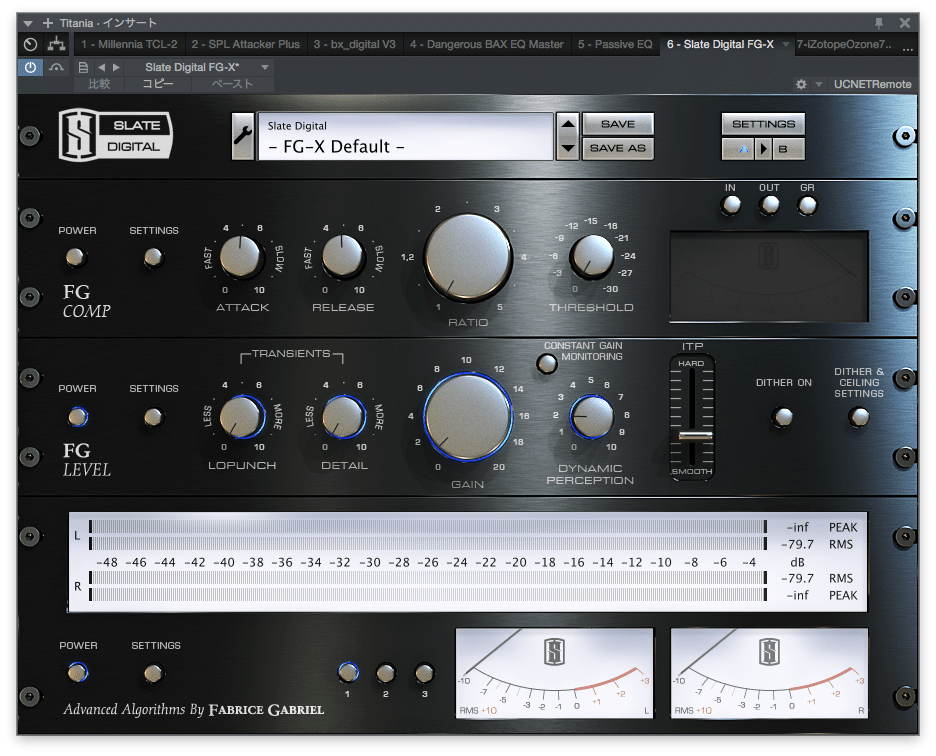Select meter mode 2 button
This screenshot has width=936, height=756.
click(x=386, y=673)
